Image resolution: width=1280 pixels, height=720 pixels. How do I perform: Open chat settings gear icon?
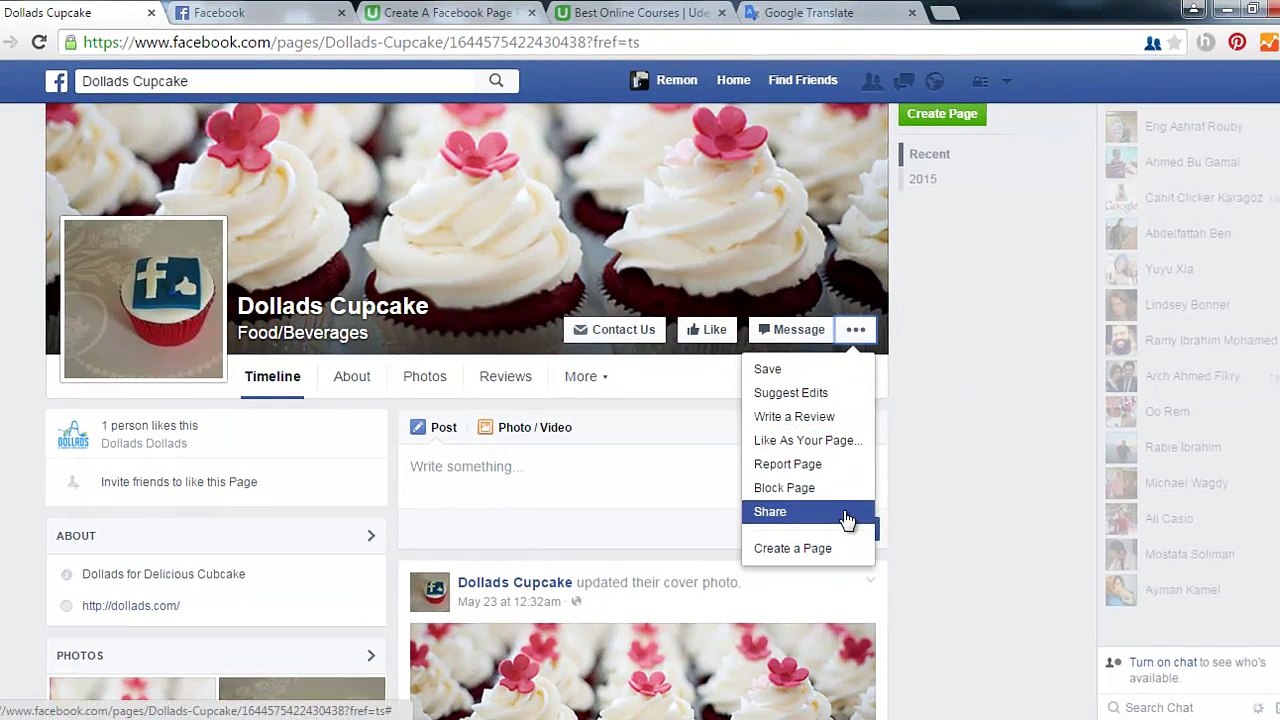(x=1258, y=708)
